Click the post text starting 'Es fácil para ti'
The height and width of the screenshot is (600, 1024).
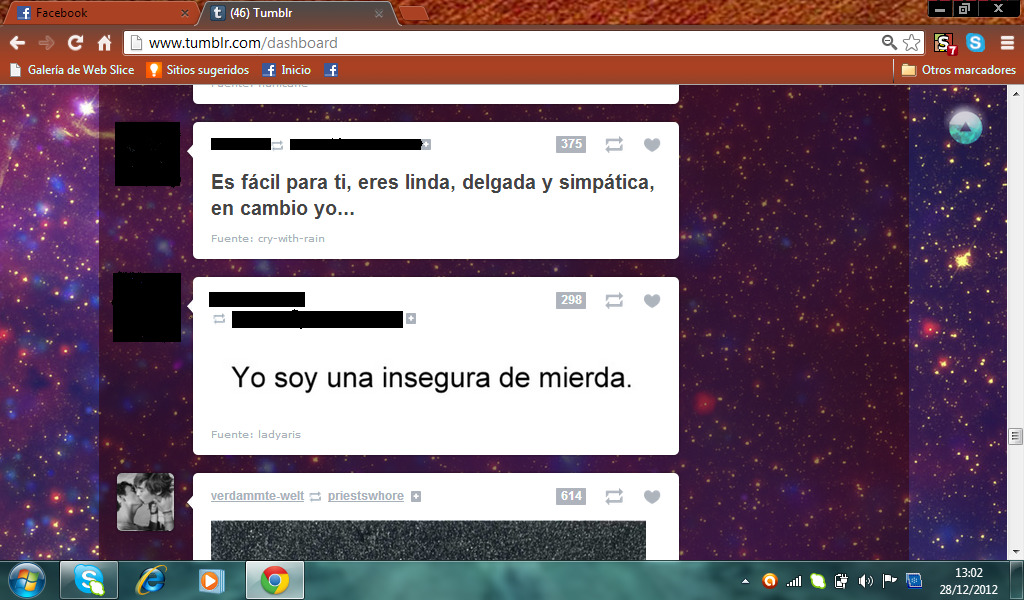(432, 195)
